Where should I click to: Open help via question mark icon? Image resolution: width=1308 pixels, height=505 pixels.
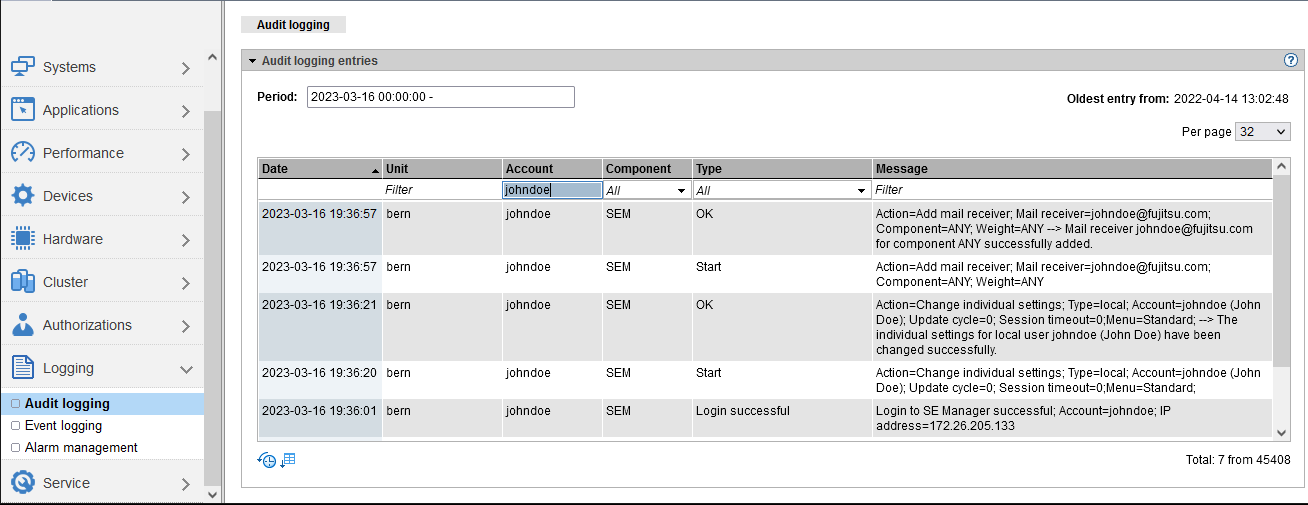pos(1290,60)
